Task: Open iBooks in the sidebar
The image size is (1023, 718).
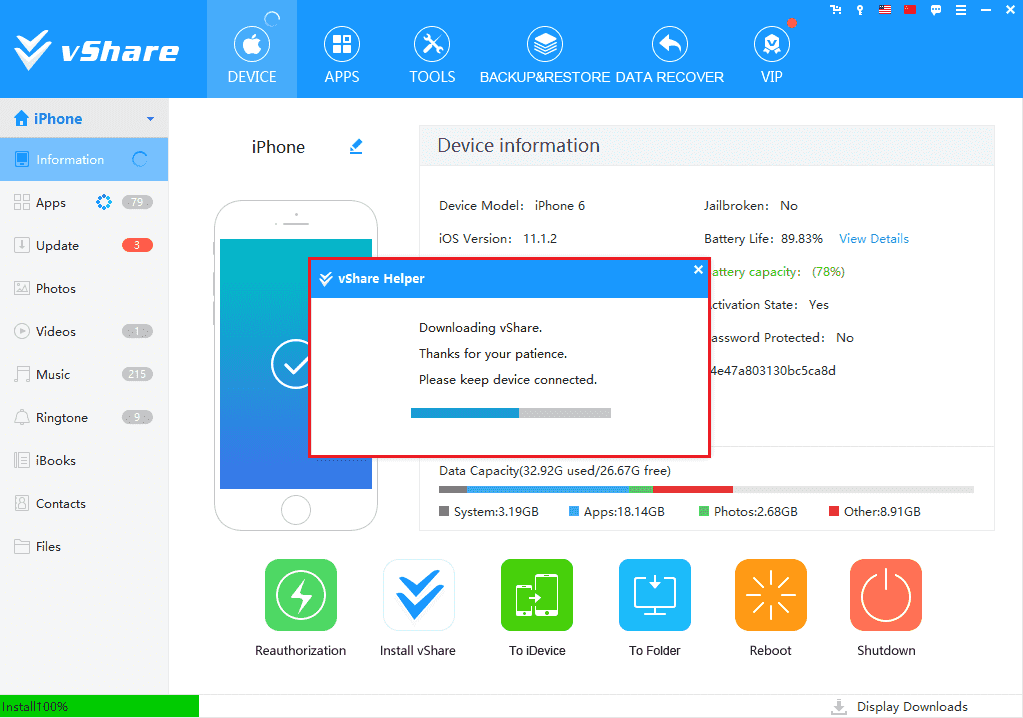Action: click(84, 460)
